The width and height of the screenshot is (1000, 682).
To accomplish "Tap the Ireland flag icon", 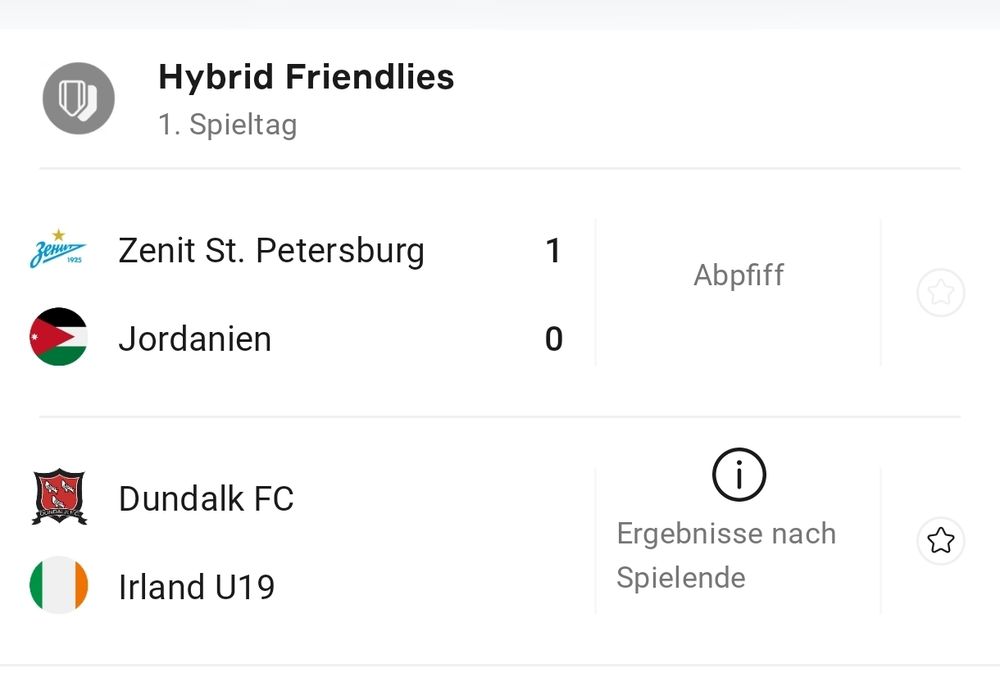I will click(x=58, y=585).
